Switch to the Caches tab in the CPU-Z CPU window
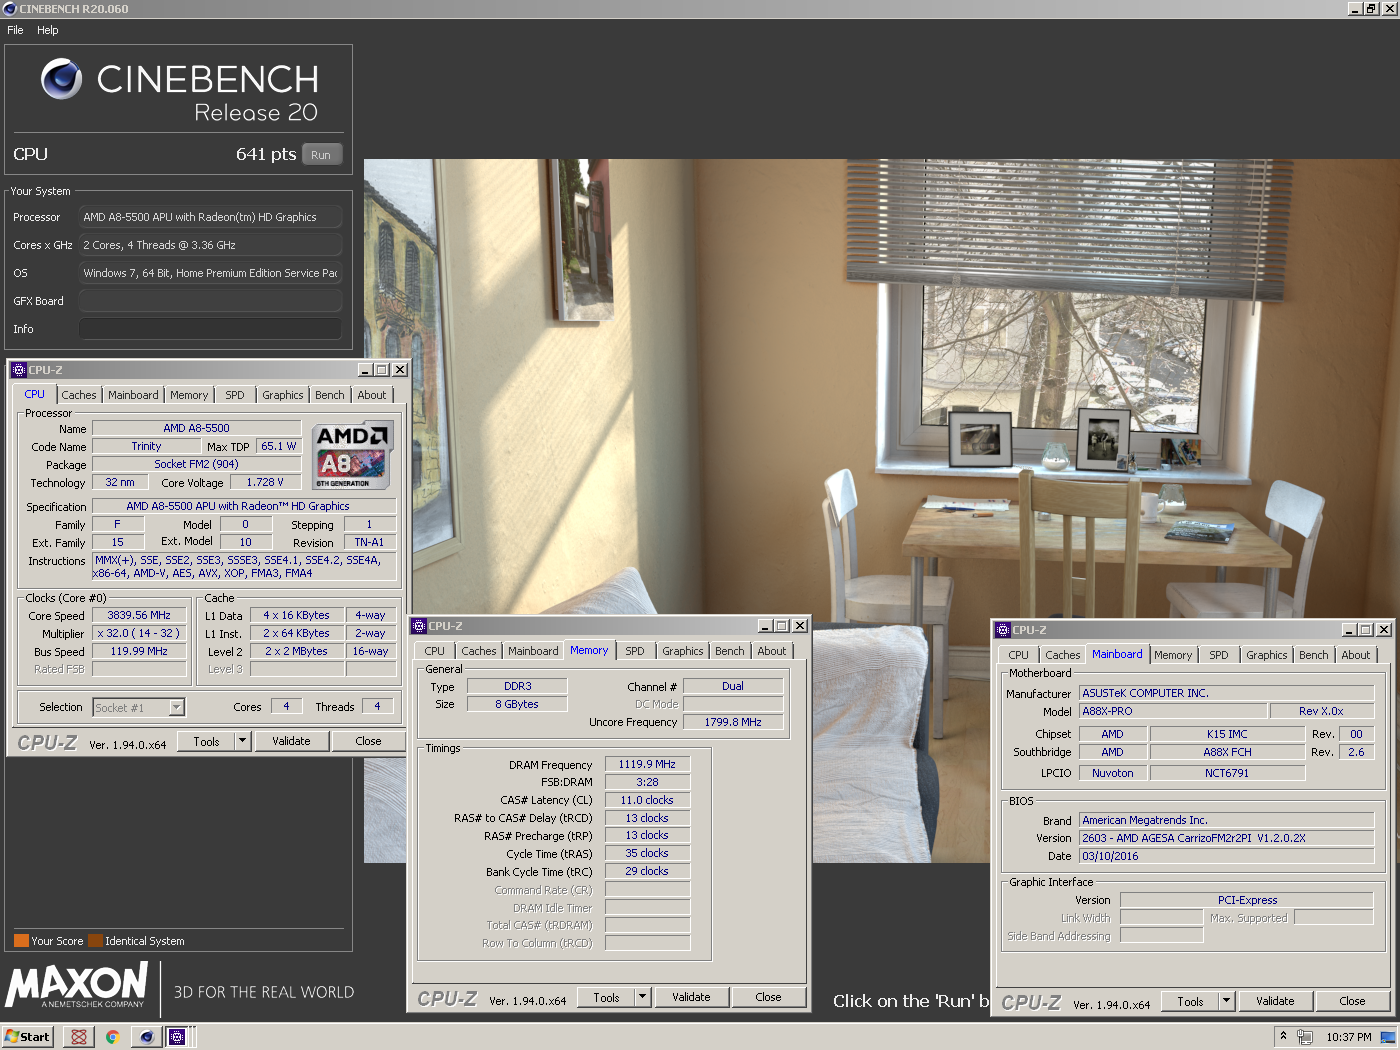 coord(79,395)
